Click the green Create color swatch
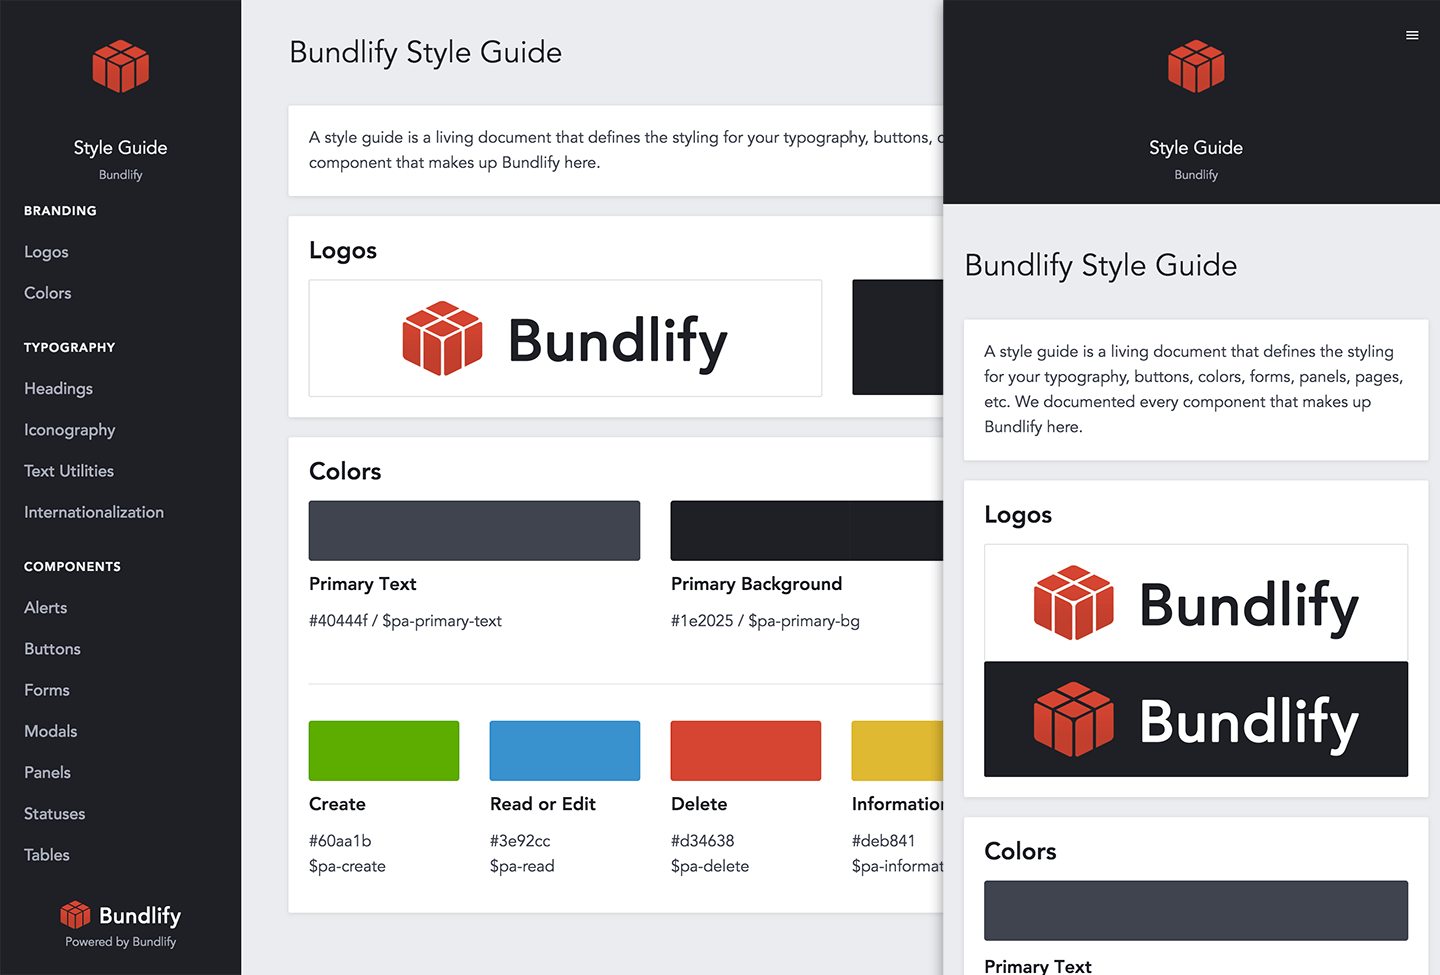 tap(384, 750)
